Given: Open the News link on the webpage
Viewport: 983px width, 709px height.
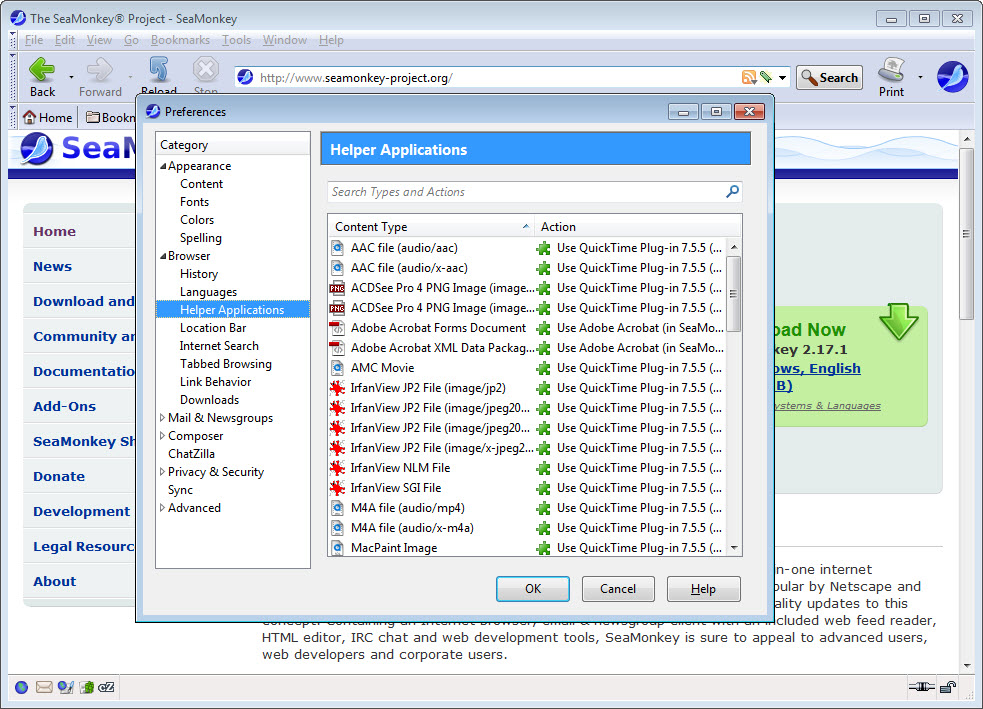Looking at the screenshot, I should 53,266.
